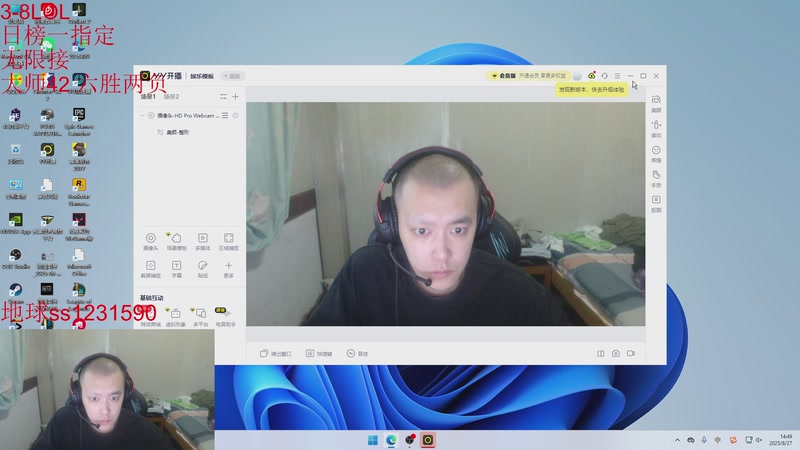
Task: Open the sound effects (音效) button
Action: click(x=357, y=354)
